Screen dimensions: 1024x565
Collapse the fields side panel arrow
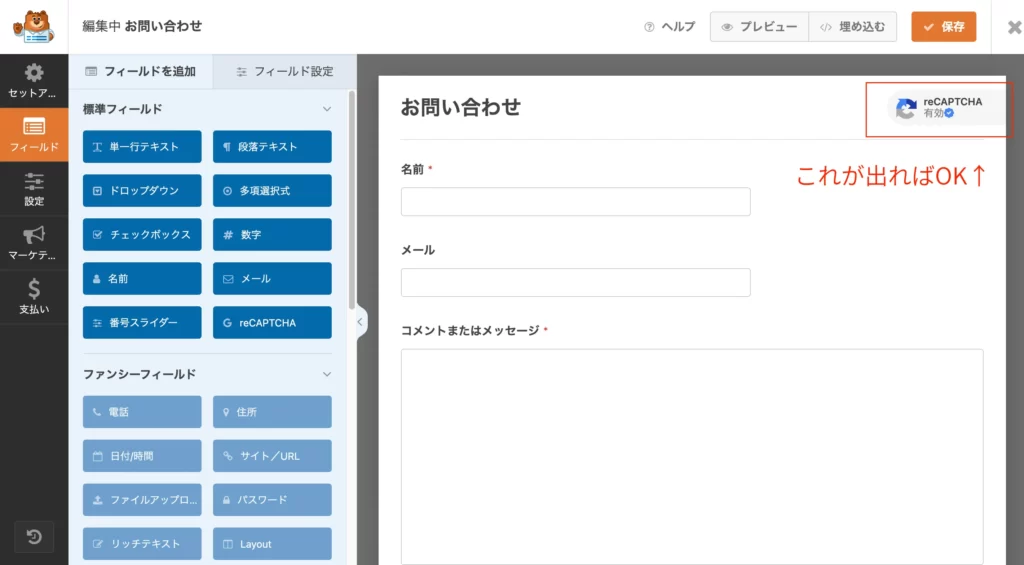(x=360, y=321)
